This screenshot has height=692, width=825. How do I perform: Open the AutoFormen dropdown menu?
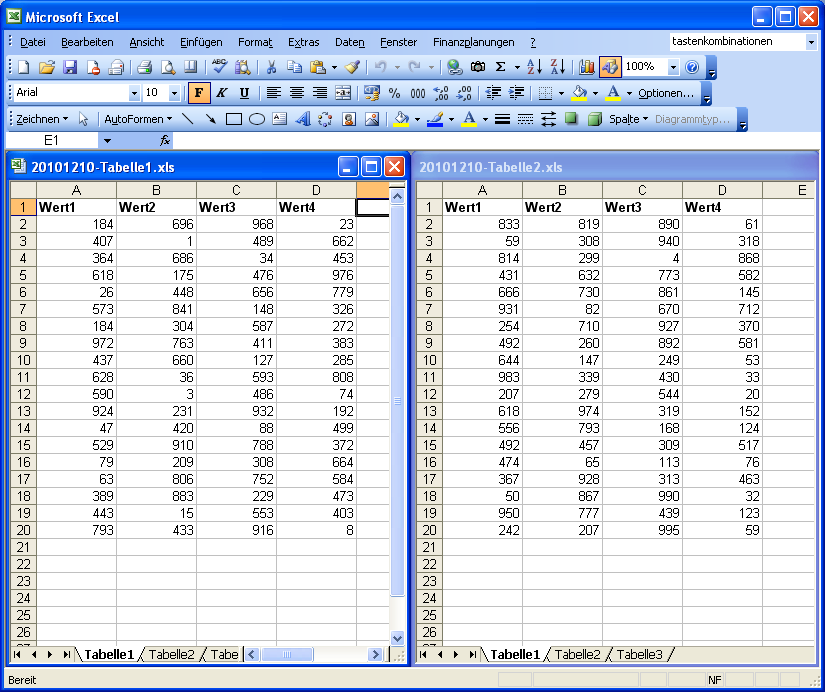point(138,119)
